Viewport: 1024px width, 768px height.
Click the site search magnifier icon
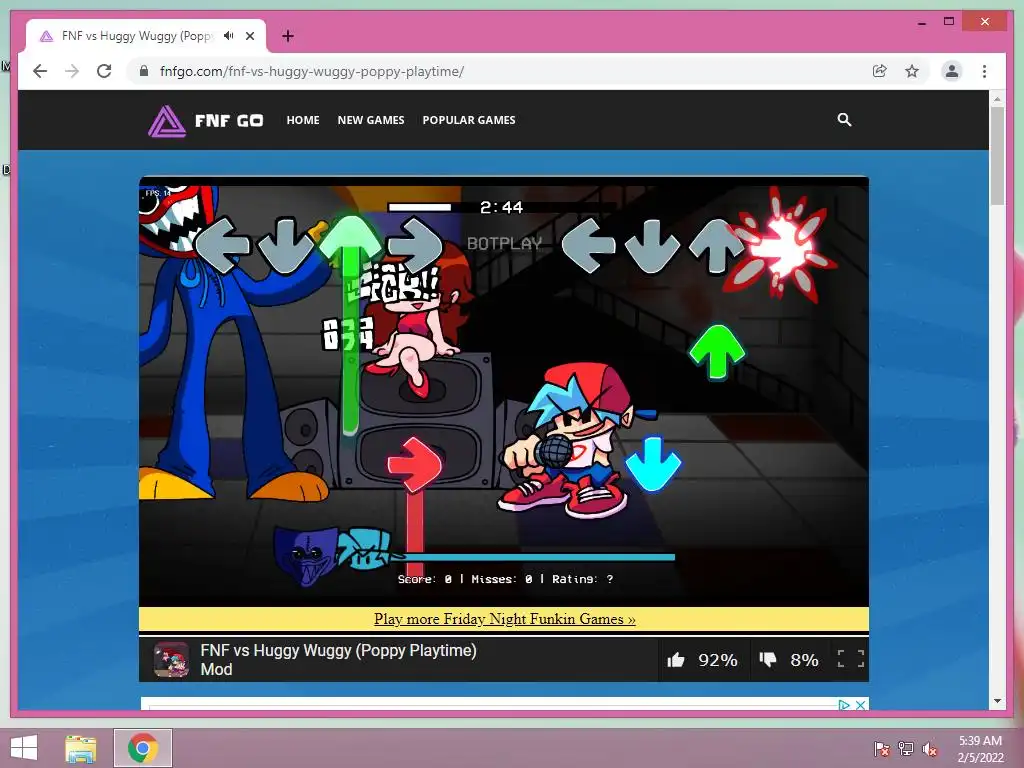click(x=844, y=120)
